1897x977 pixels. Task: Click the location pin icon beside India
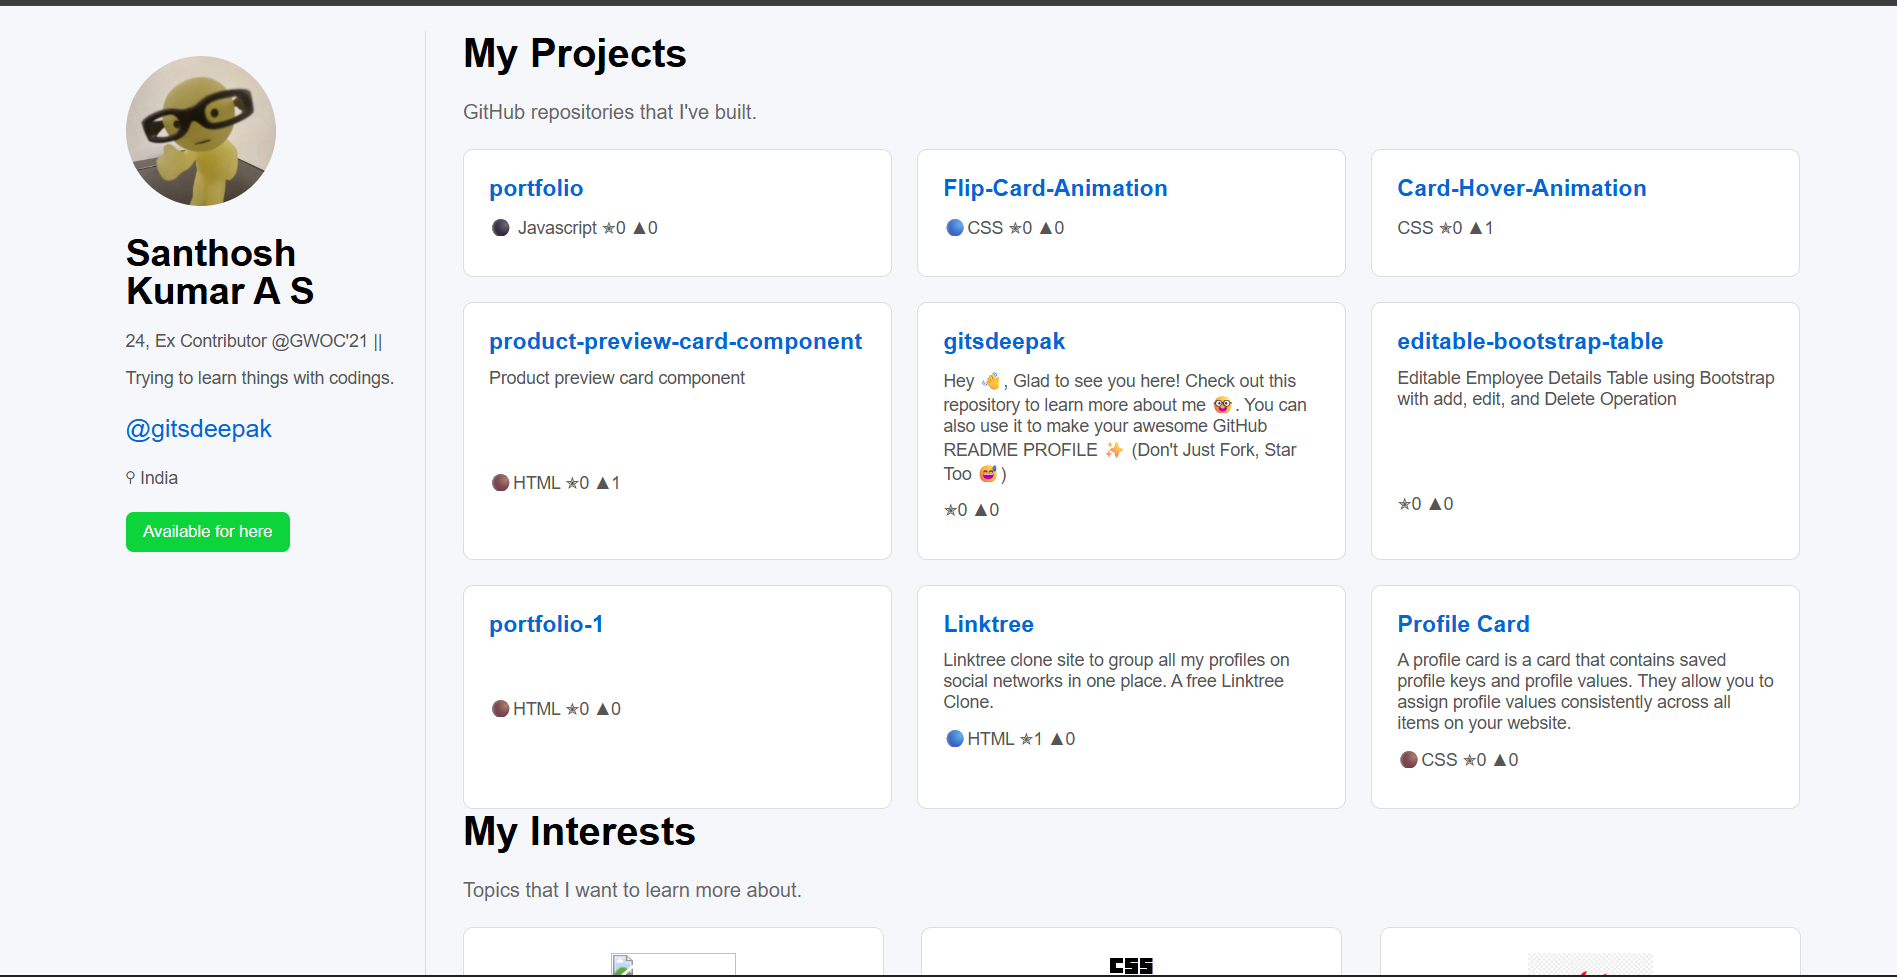pyautogui.click(x=130, y=478)
